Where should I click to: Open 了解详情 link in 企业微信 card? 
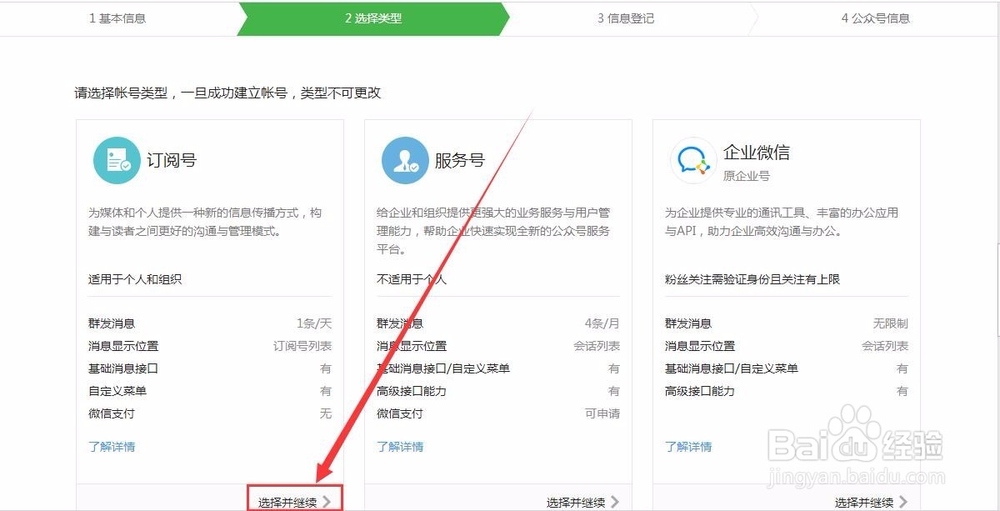688,447
